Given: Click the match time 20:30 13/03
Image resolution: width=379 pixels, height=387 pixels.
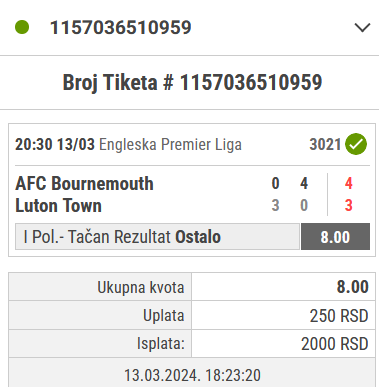Looking at the screenshot, I should pyautogui.click(x=55, y=144).
